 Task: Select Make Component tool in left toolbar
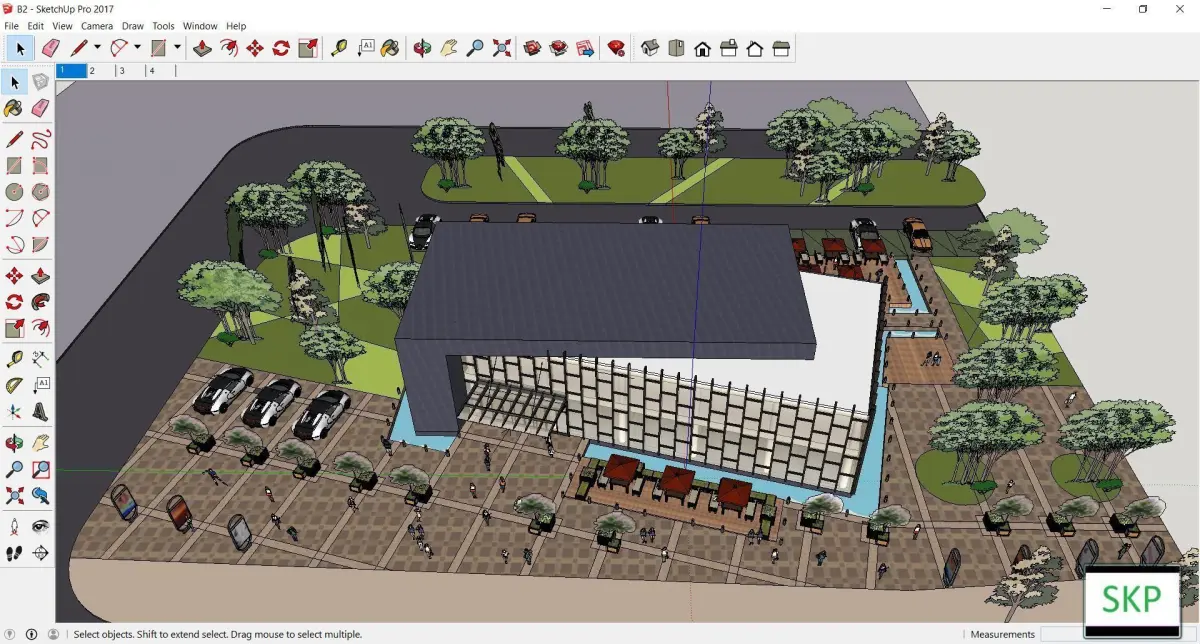tap(41, 82)
